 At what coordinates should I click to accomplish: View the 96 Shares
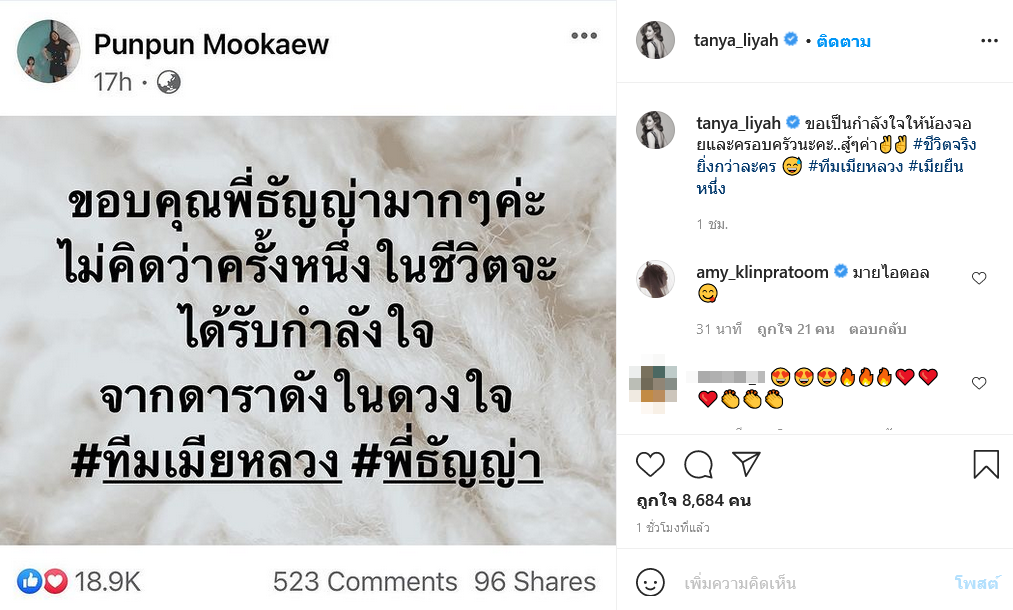535,582
